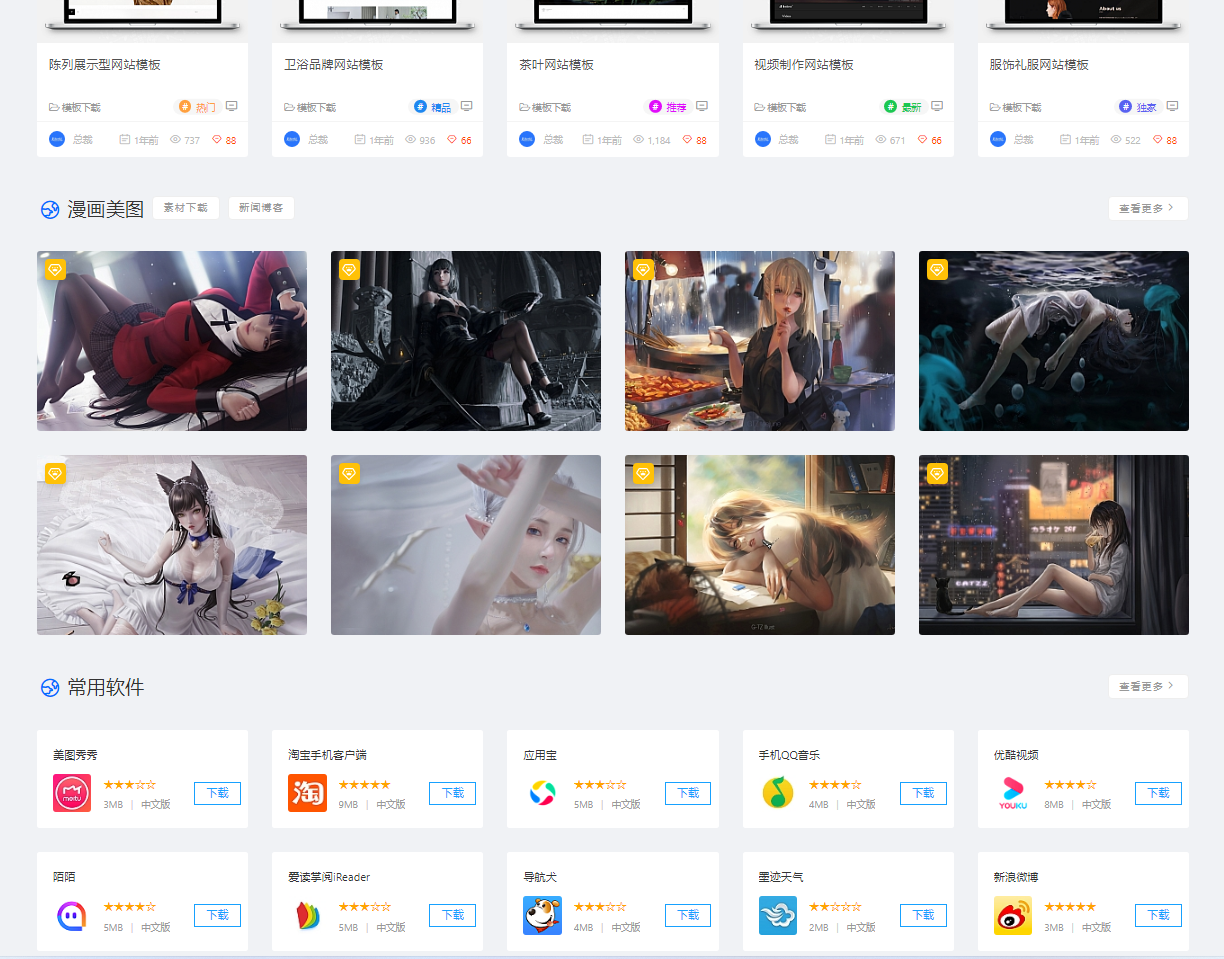Open the 爱读掌阅iReader app icon
1224x959 pixels.
coord(307,915)
